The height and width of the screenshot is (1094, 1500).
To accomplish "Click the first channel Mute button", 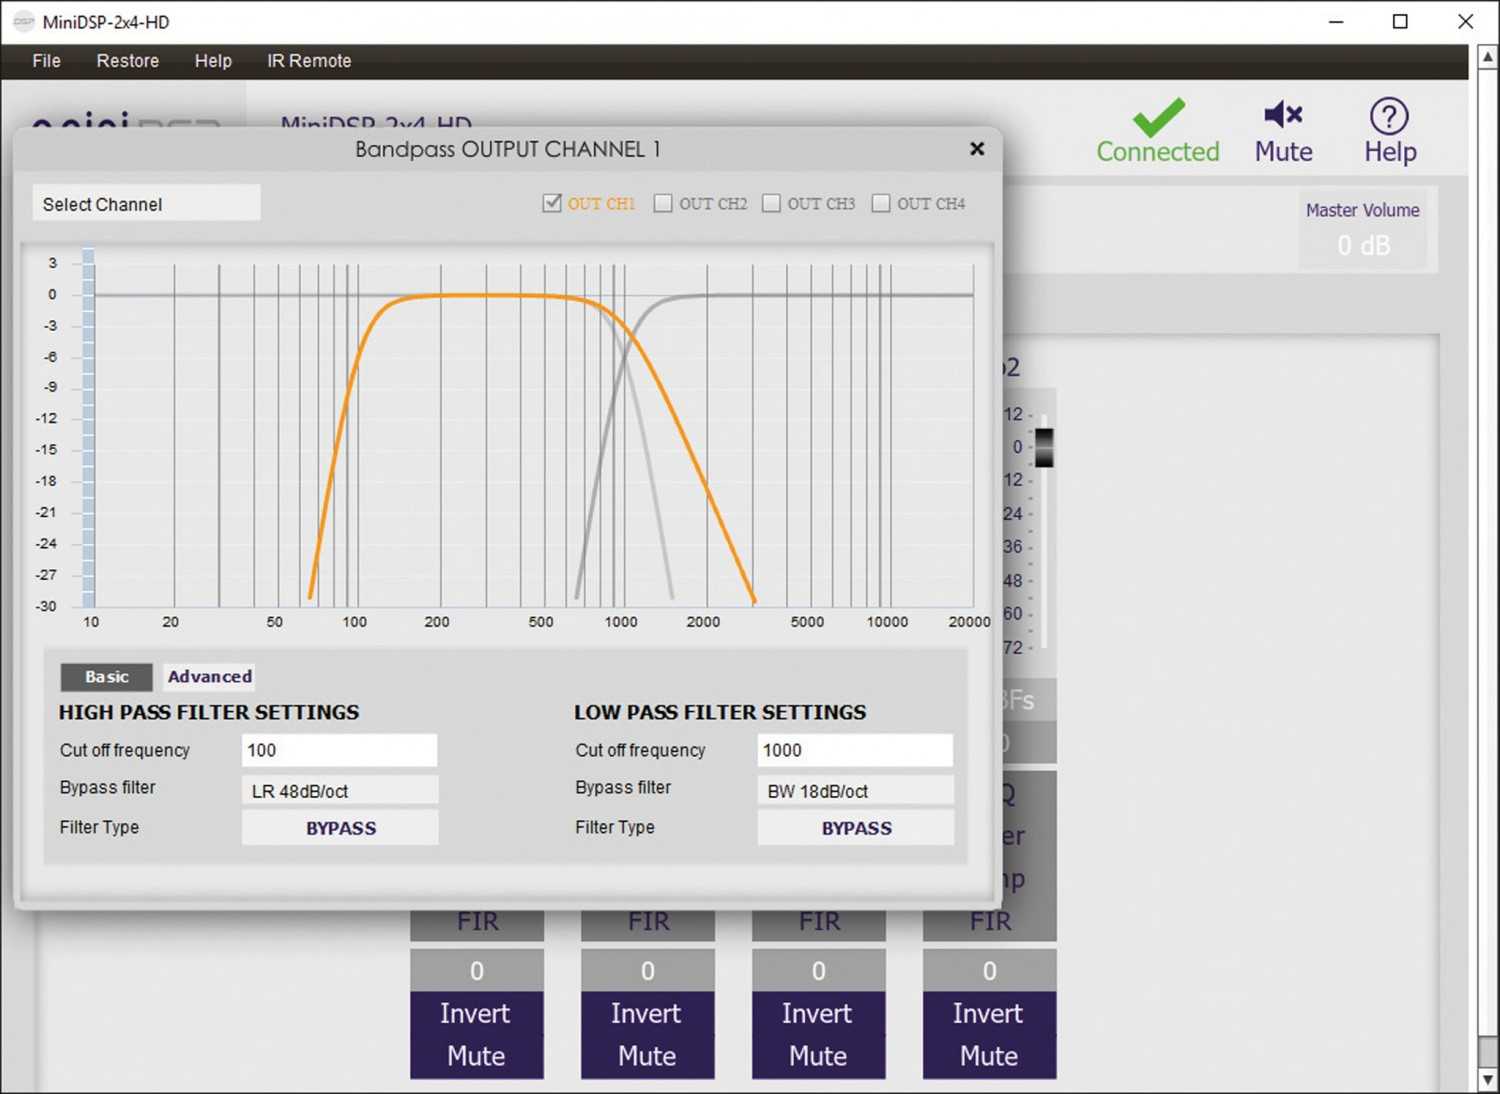I will click(476, 1056).
